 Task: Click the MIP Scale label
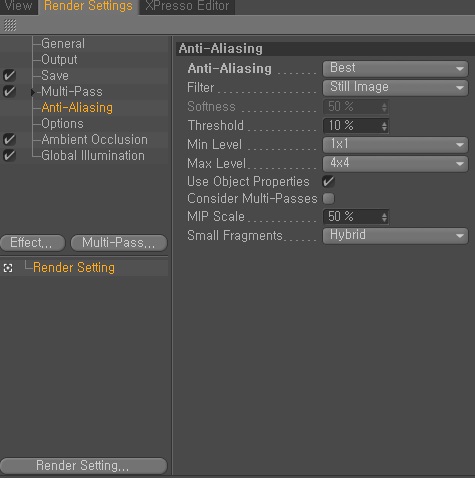[216, 217]
